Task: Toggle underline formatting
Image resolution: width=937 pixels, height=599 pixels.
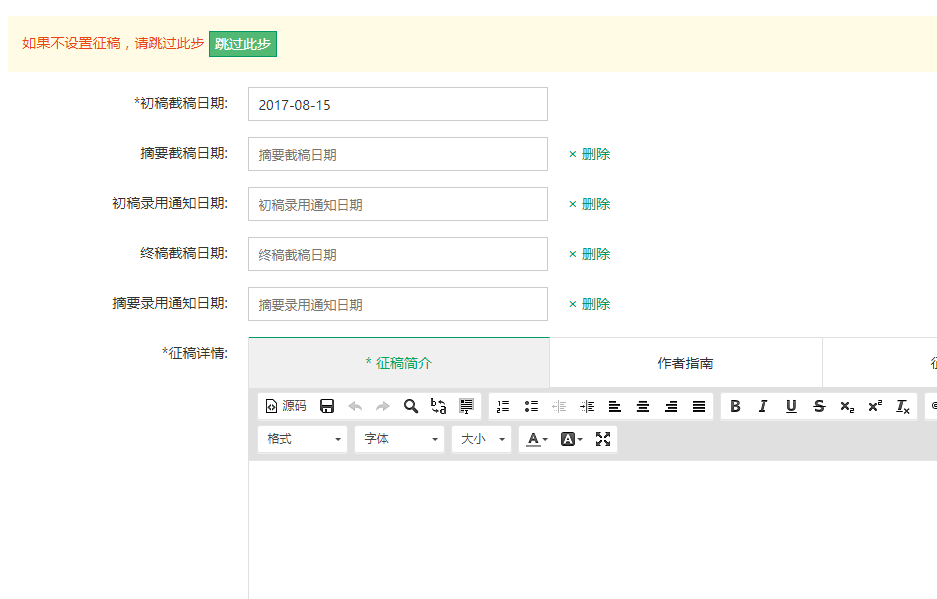Action: click(791, 406)
